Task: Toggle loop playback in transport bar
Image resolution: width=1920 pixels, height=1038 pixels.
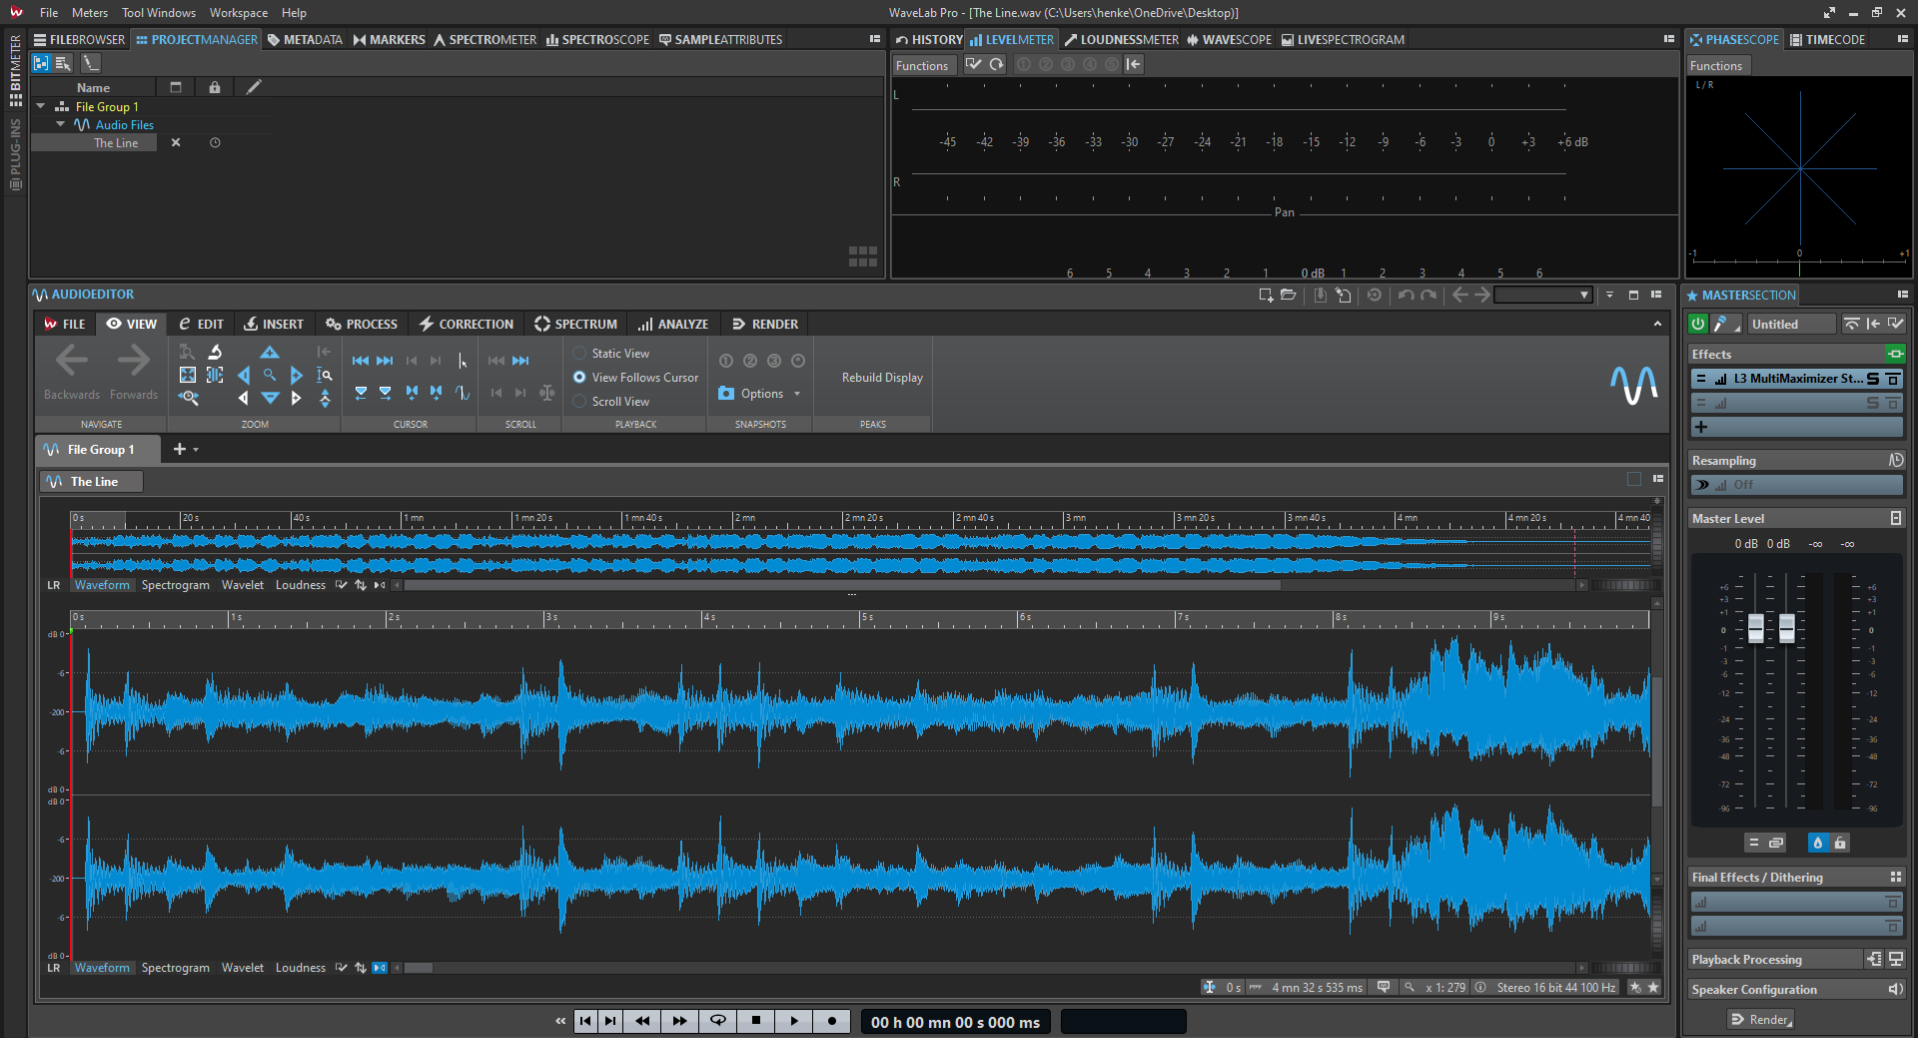Action: tap(718, 1021)
